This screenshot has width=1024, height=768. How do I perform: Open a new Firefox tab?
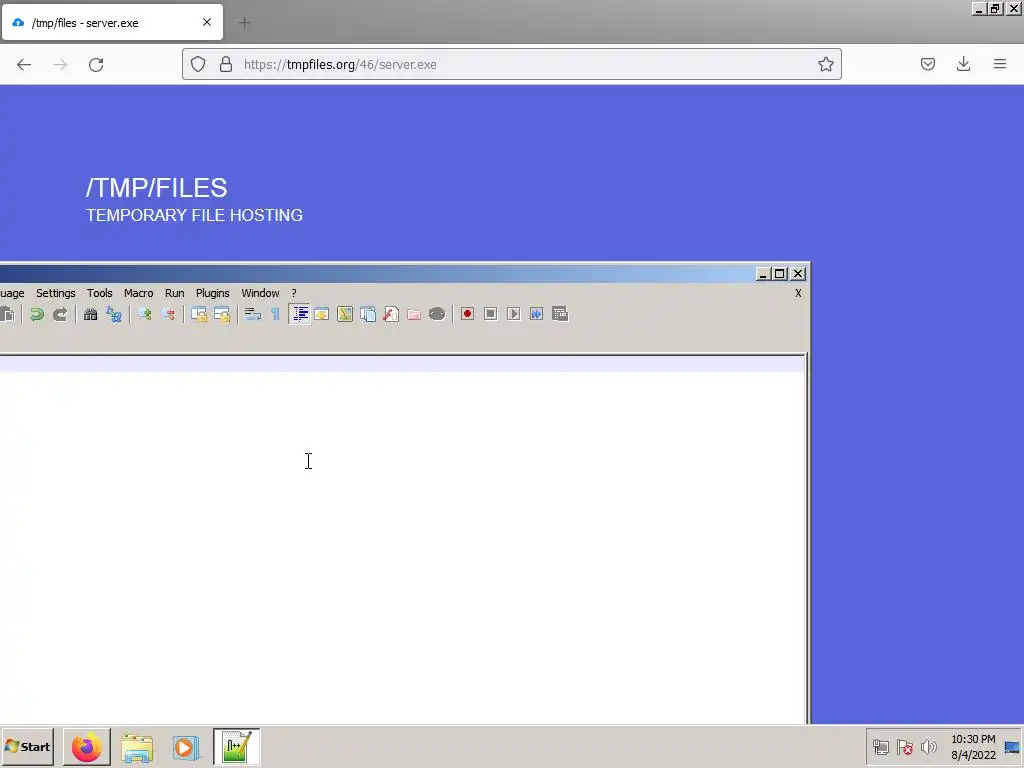coord(245,23)
